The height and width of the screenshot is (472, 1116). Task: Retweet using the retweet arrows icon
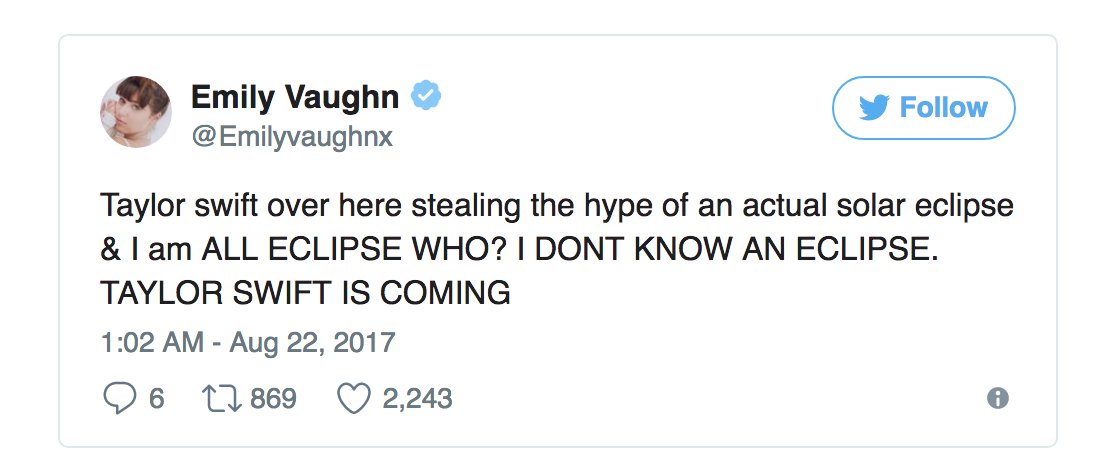pyautogui.click(x=221, y=399)
